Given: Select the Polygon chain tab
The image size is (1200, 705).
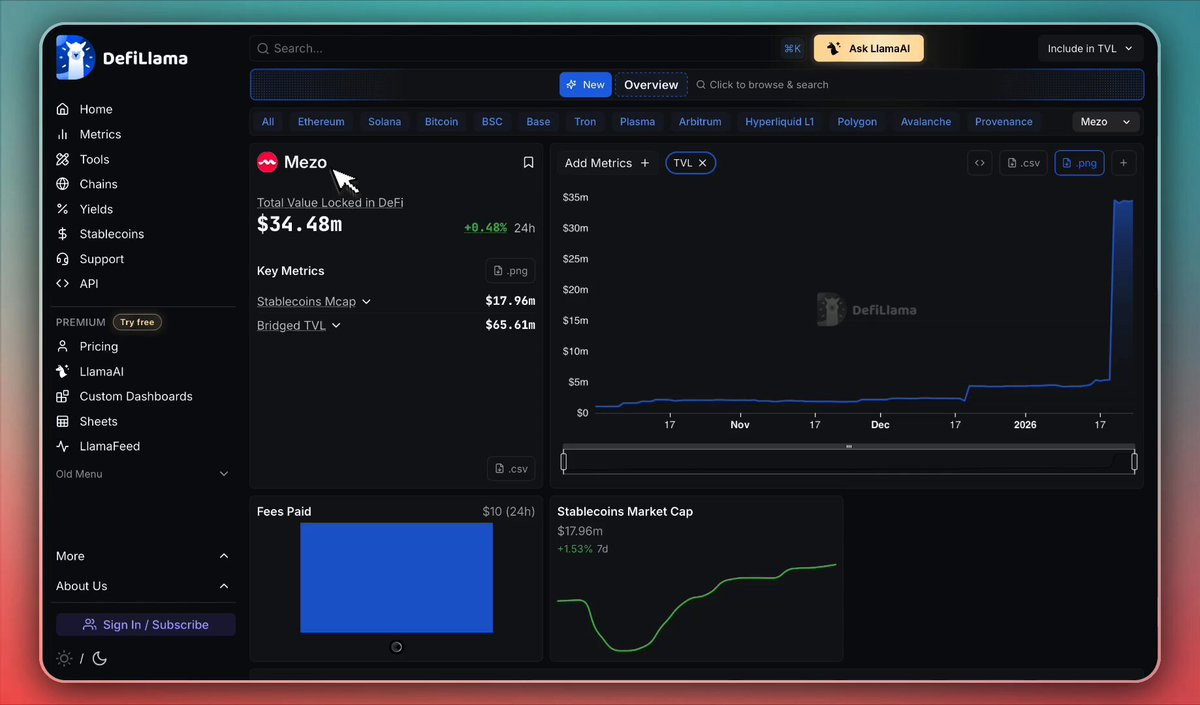Looking at the screenshot, I should [x=857, y=122].
